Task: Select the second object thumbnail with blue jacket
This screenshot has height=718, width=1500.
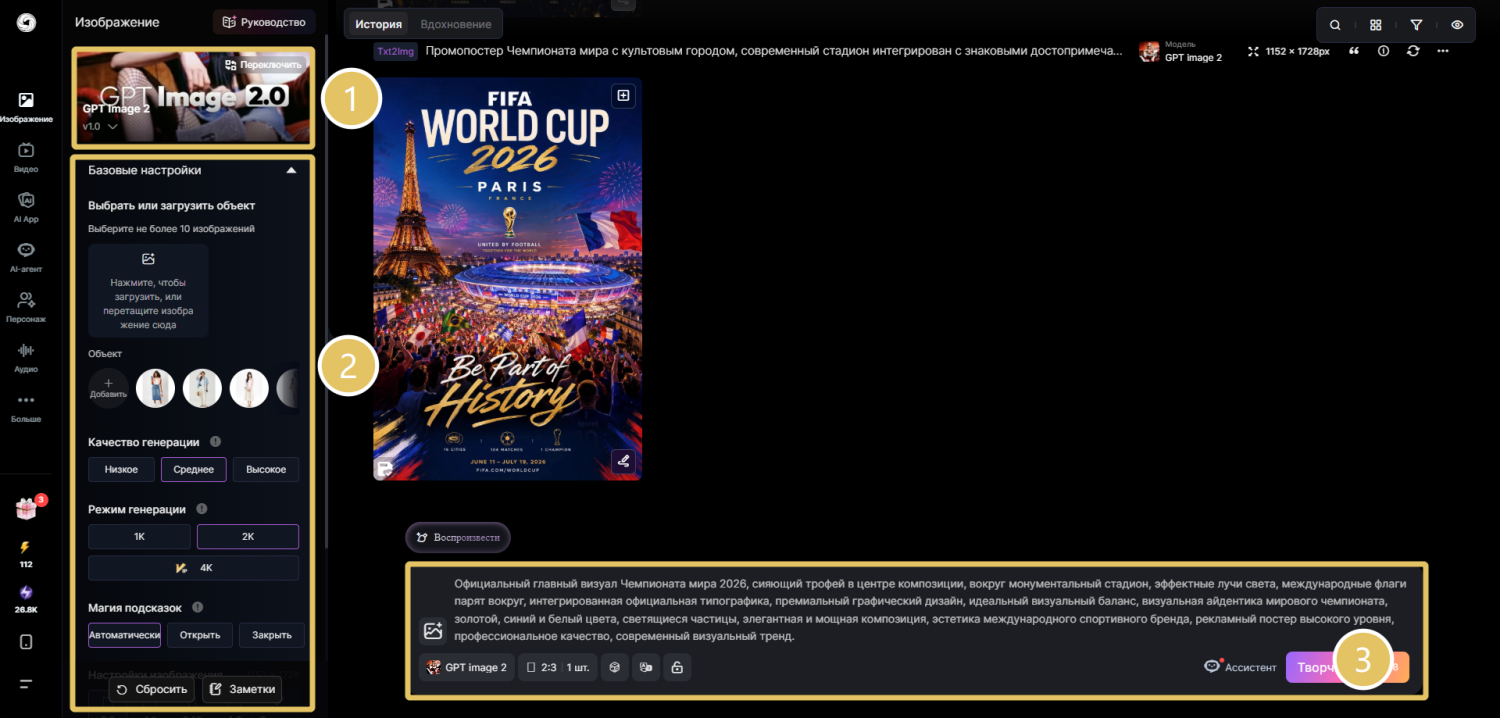Action: pyautogui.click(x=202, y=388)
